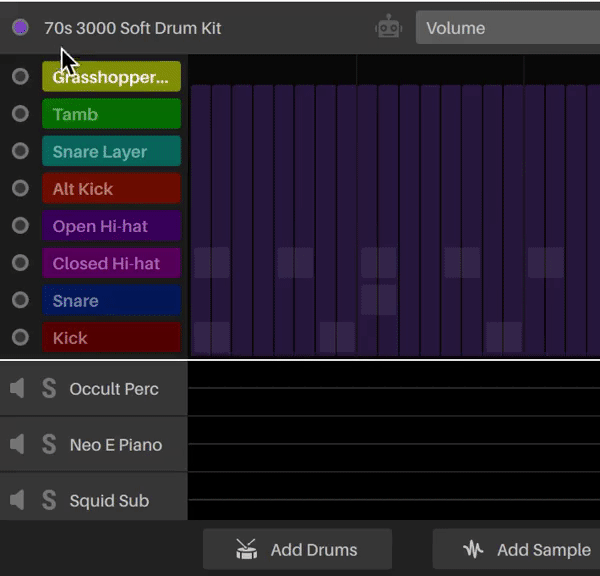Click the Add Drums button
Image resolution: width=600 pixels, height=576 pixels.
coord(297,550)
